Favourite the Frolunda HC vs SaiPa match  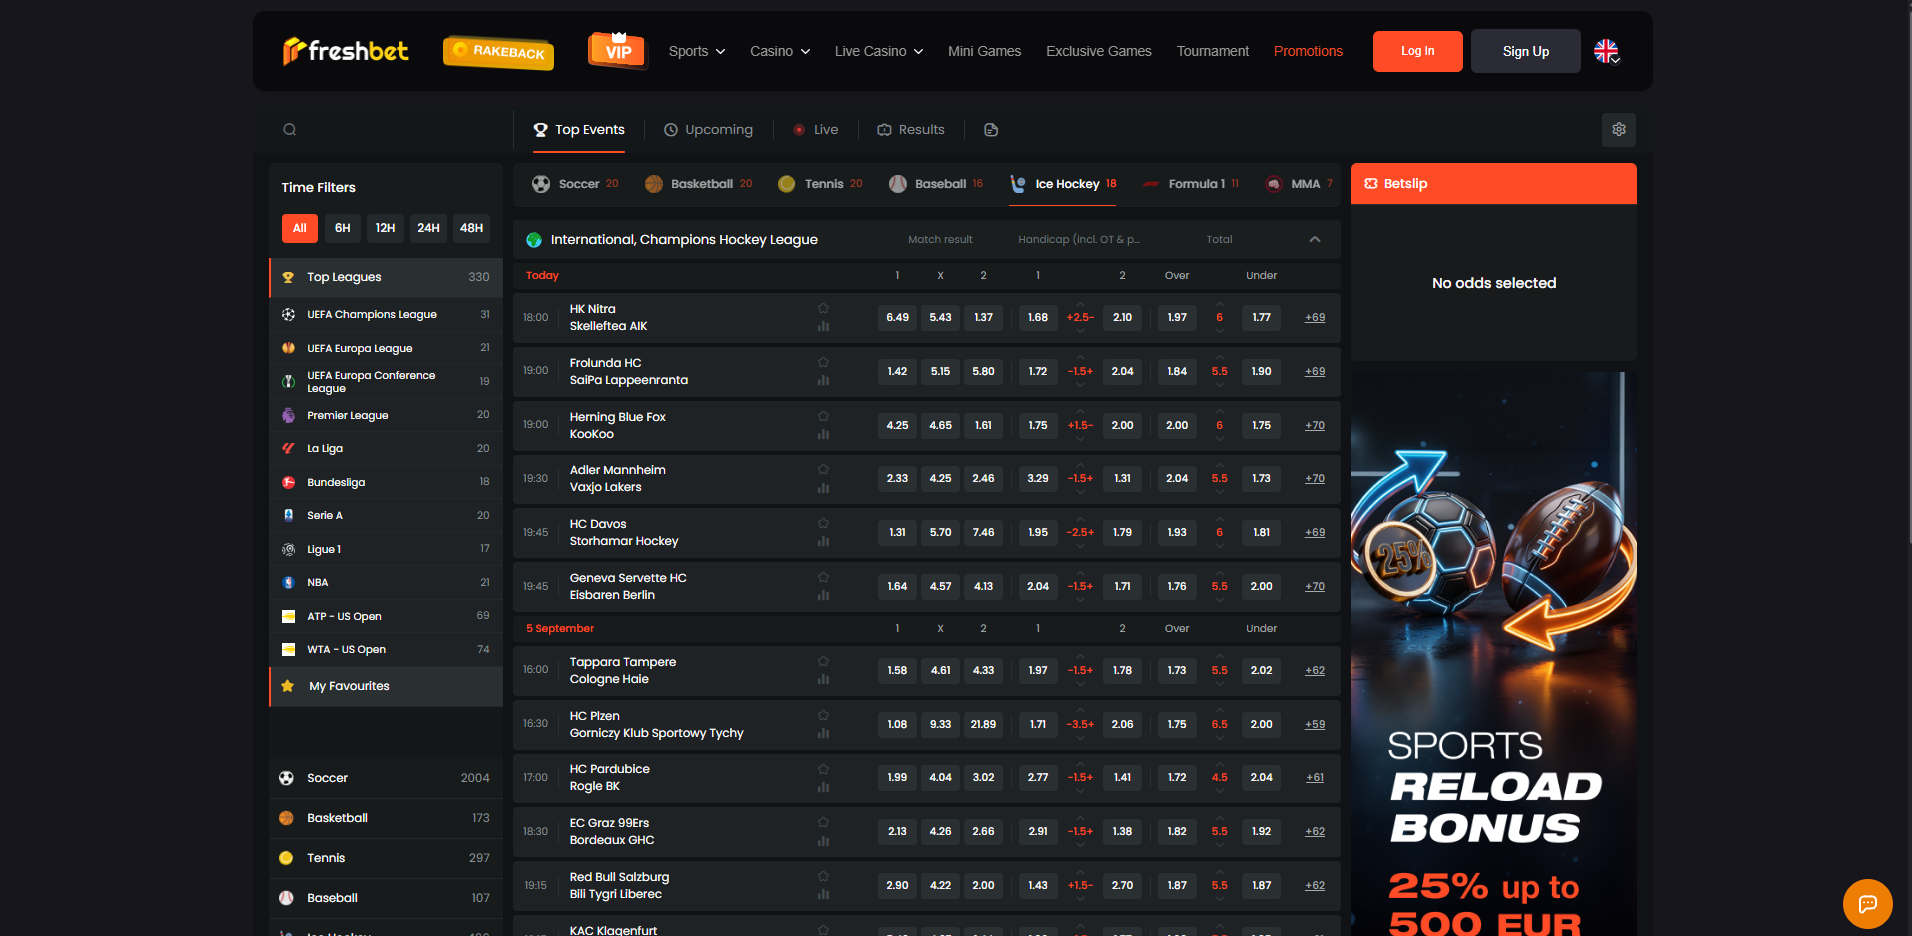pyautogui.click(x=823, y=362)
